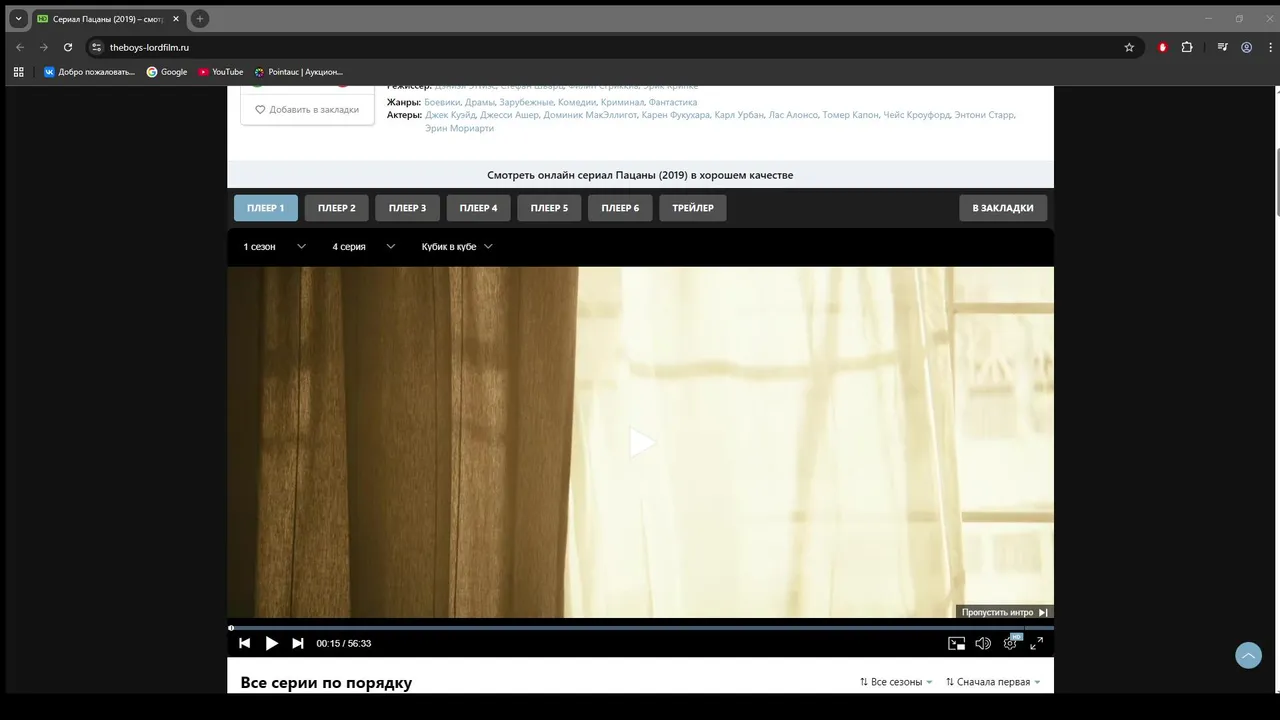Switch to ПЛЕЕР 3 tab
The height and width of the screenshot is (720, 1280).
(408, 208)
